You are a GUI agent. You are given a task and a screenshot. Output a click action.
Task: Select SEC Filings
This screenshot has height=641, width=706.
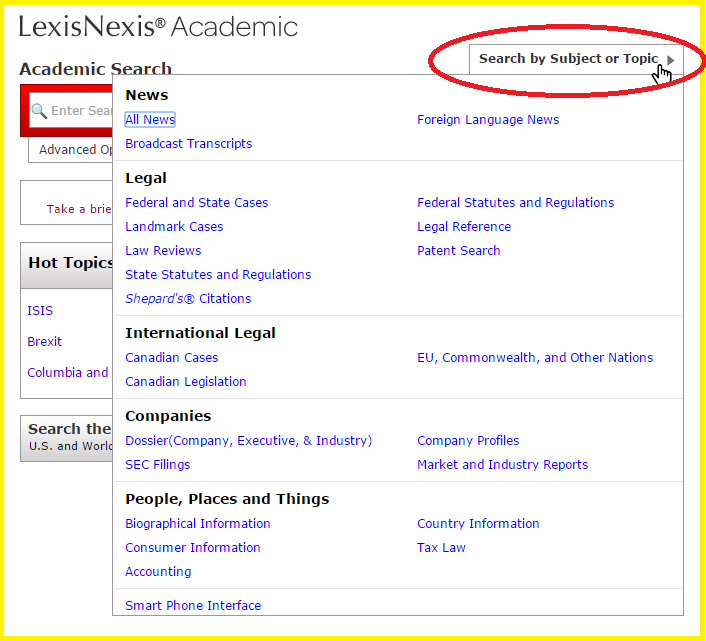coord(158,465)
